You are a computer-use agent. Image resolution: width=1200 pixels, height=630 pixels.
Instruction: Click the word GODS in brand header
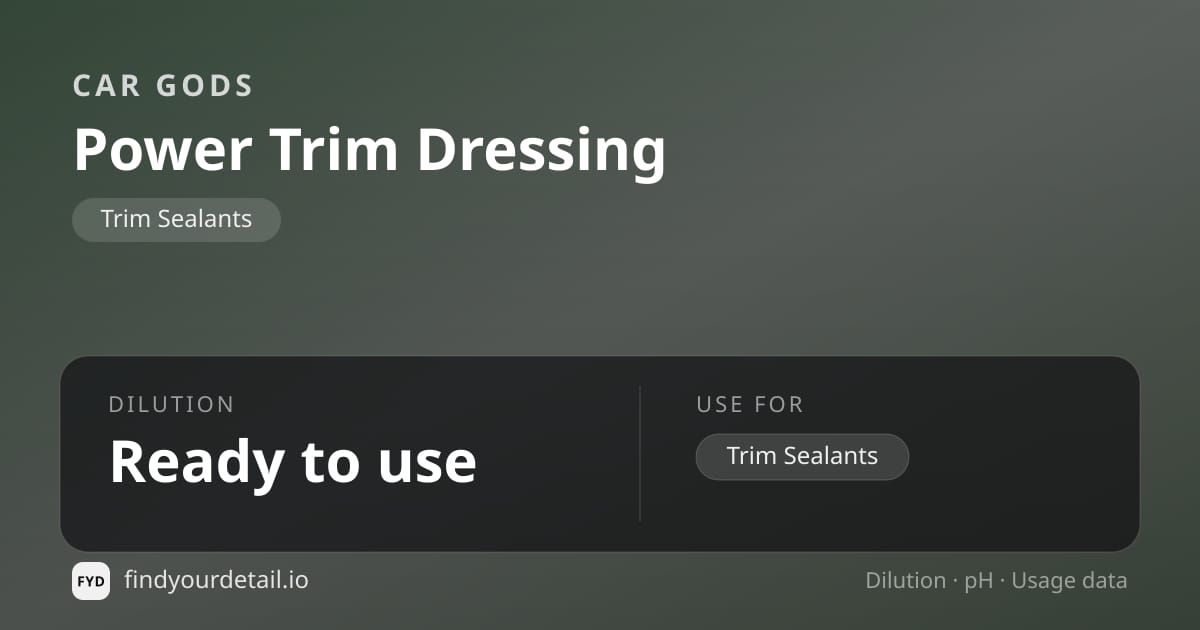(205, 86)
